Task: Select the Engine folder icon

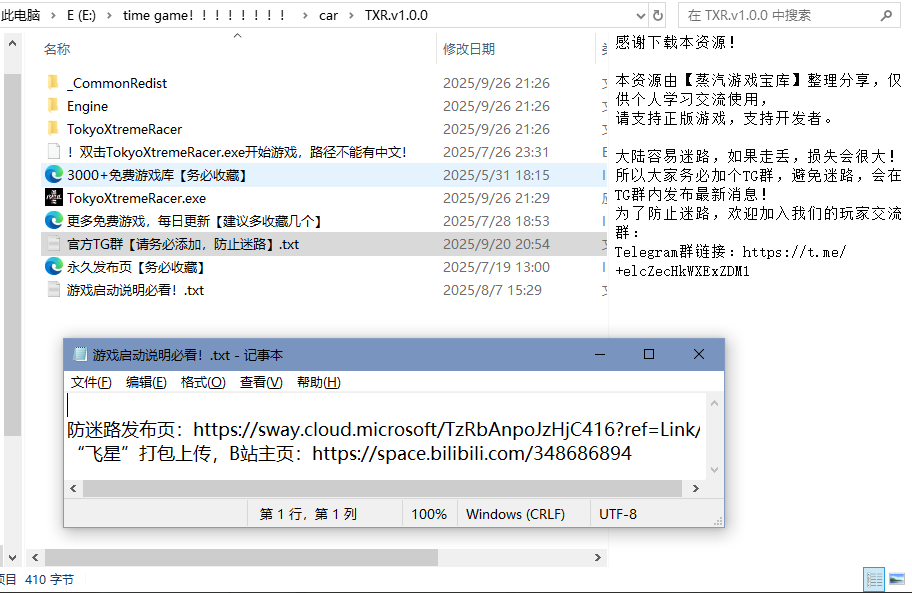Action: (53, 106)
